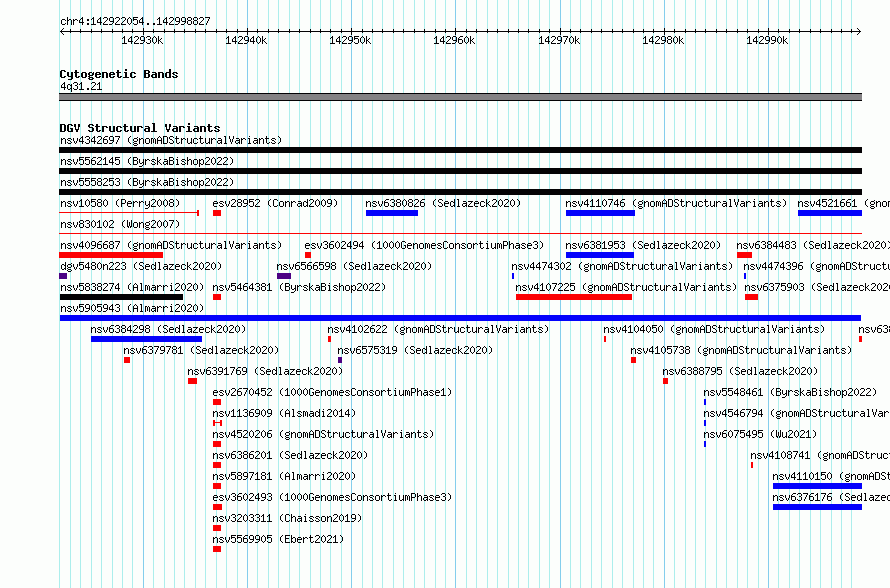Select the black bar under nsv5838274
The height and width of the screenshot is (588, 890).
(x=121, y=297)
